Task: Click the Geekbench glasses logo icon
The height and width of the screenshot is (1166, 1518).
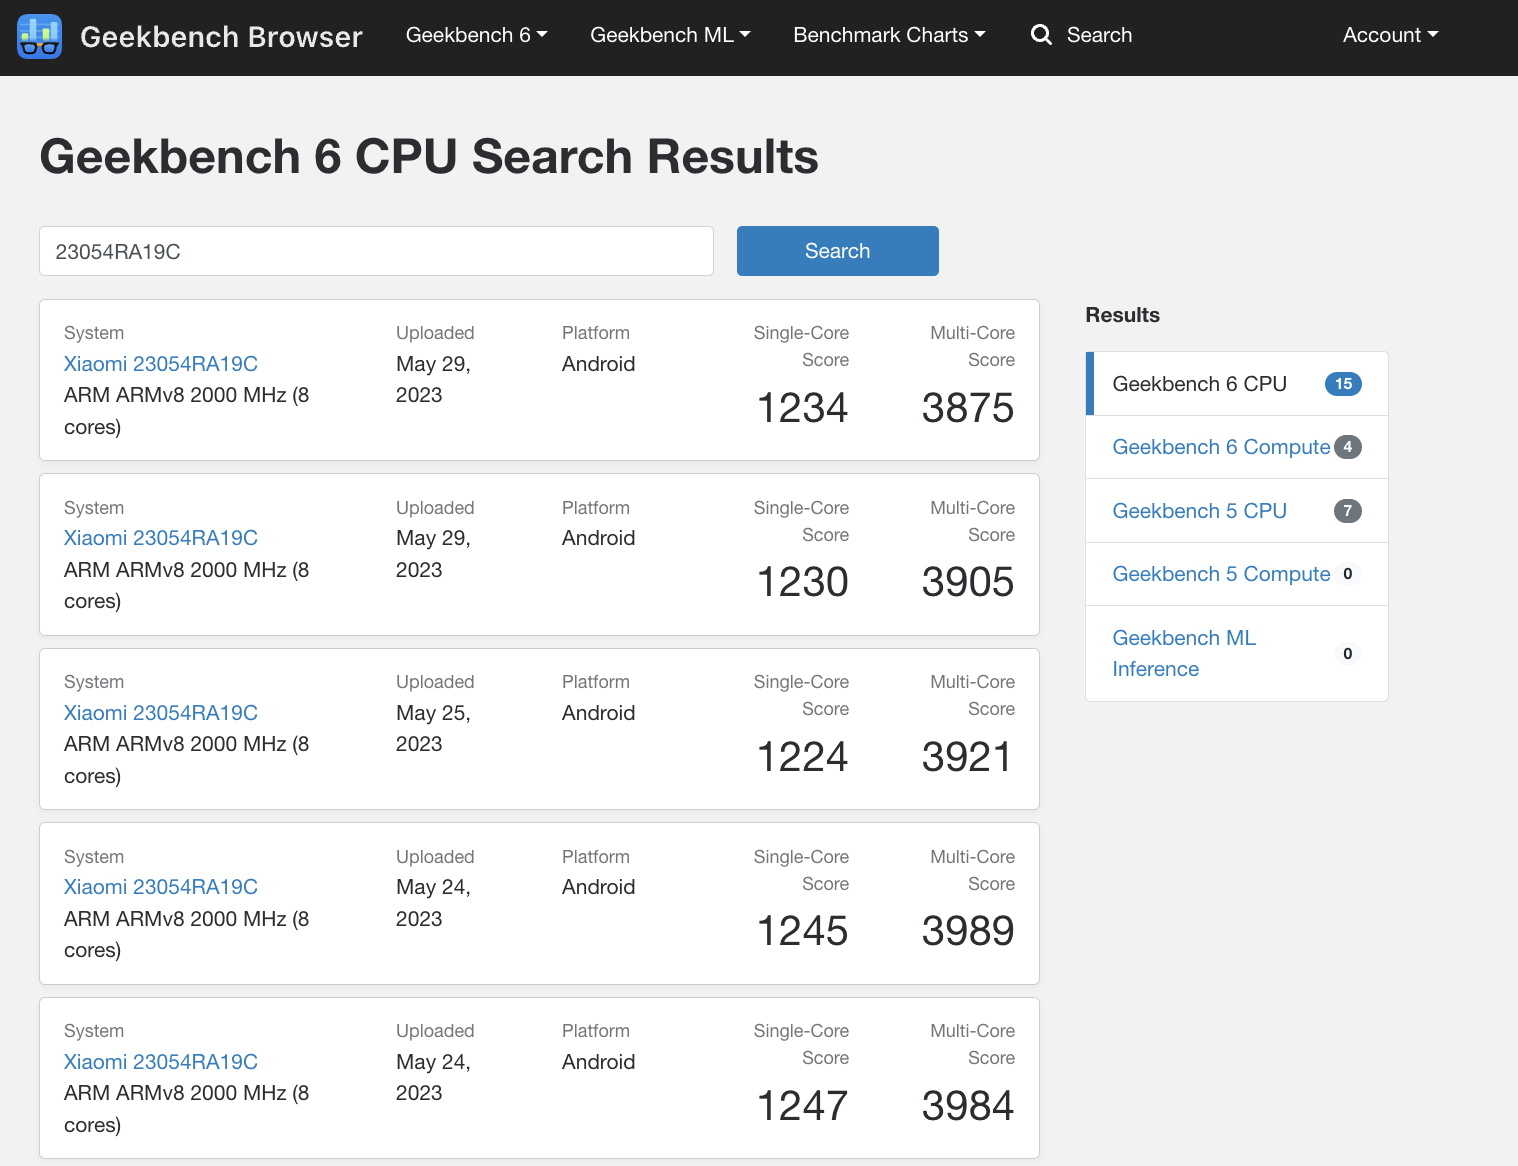Action: point(40,37)
